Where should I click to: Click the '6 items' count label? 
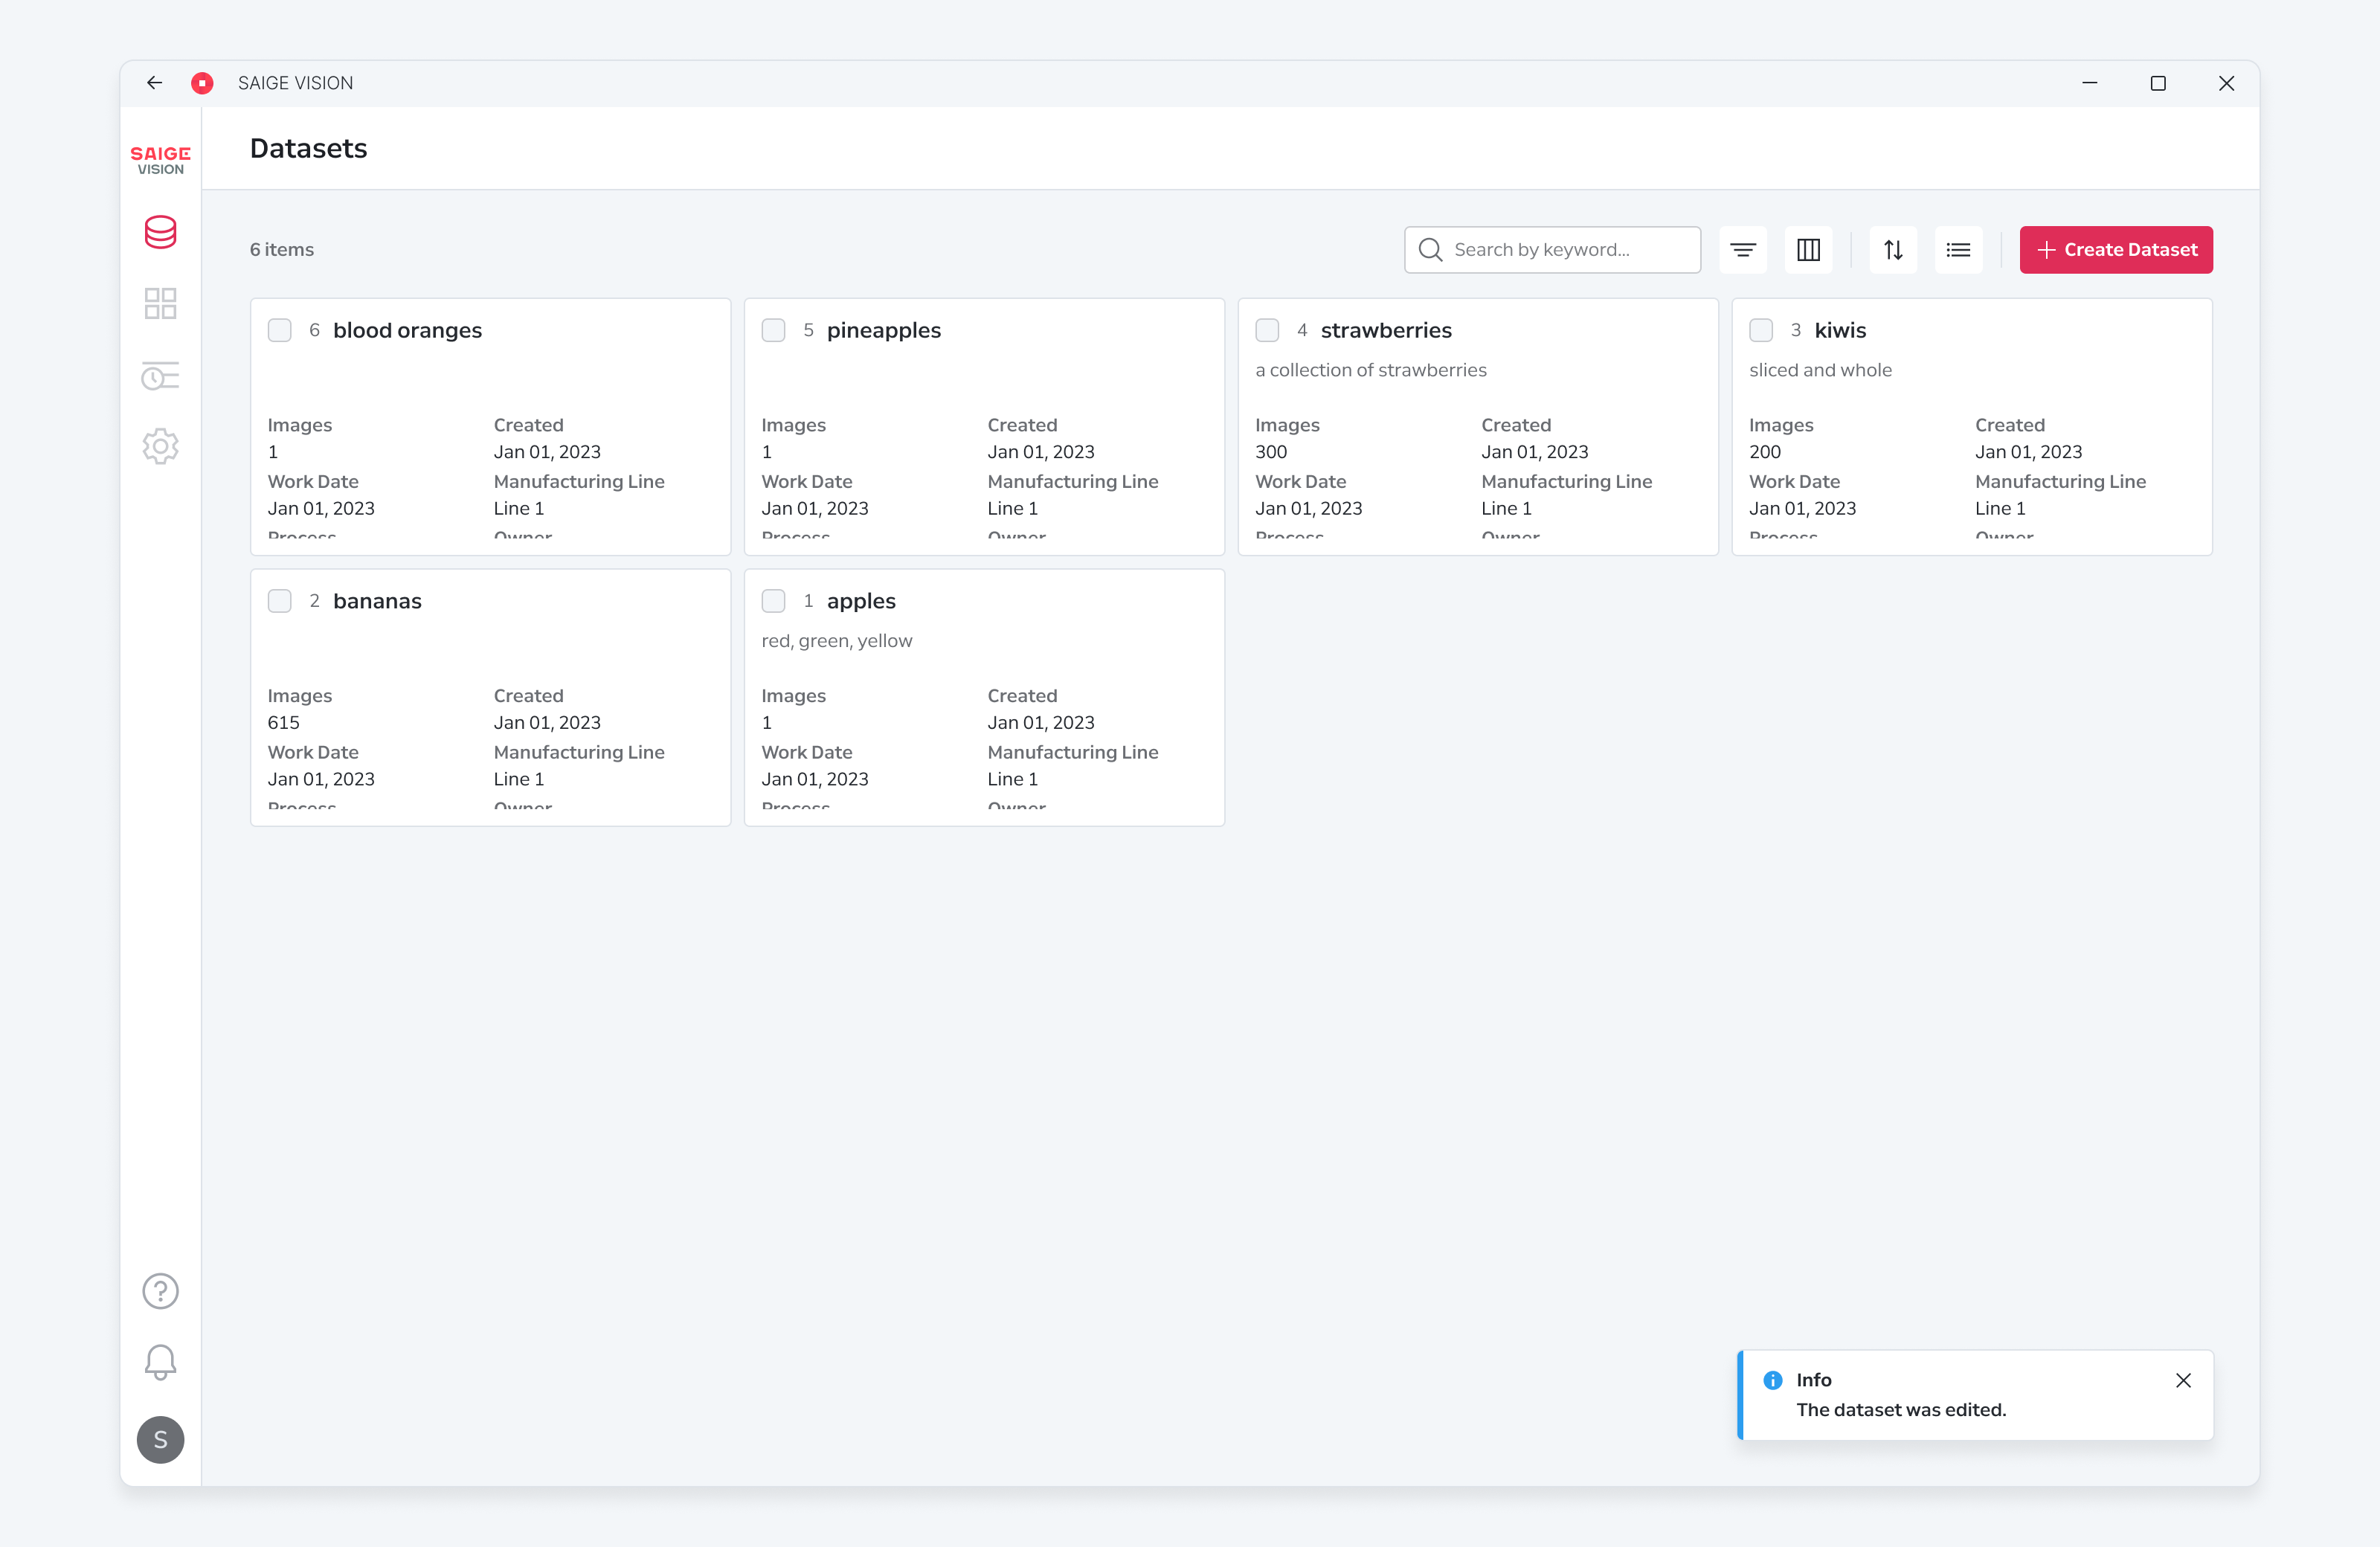pyautogui.click(x=282, y=250)
